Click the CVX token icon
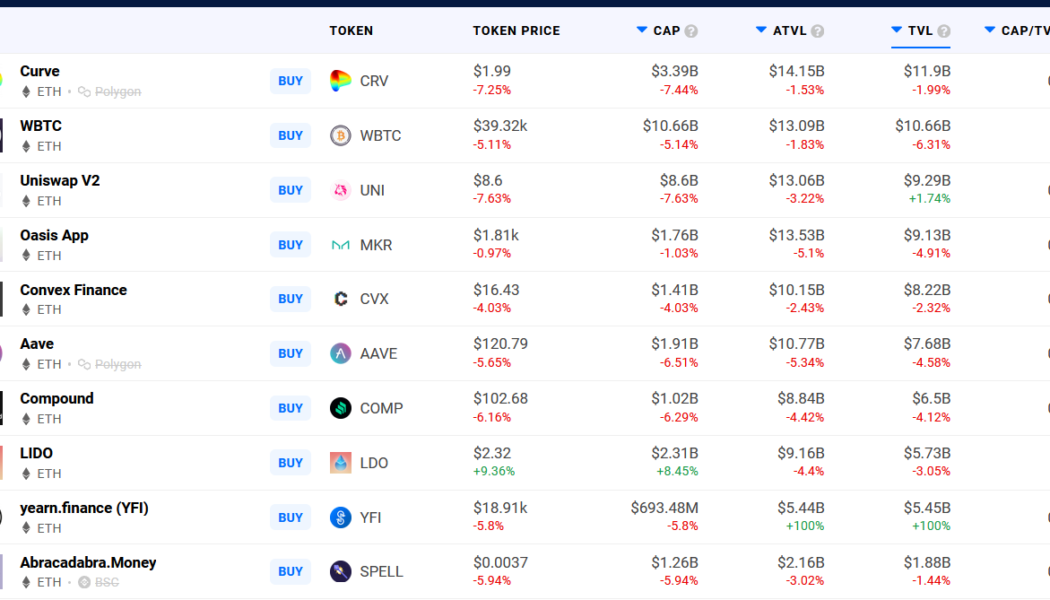 click(x=341, y=299)
